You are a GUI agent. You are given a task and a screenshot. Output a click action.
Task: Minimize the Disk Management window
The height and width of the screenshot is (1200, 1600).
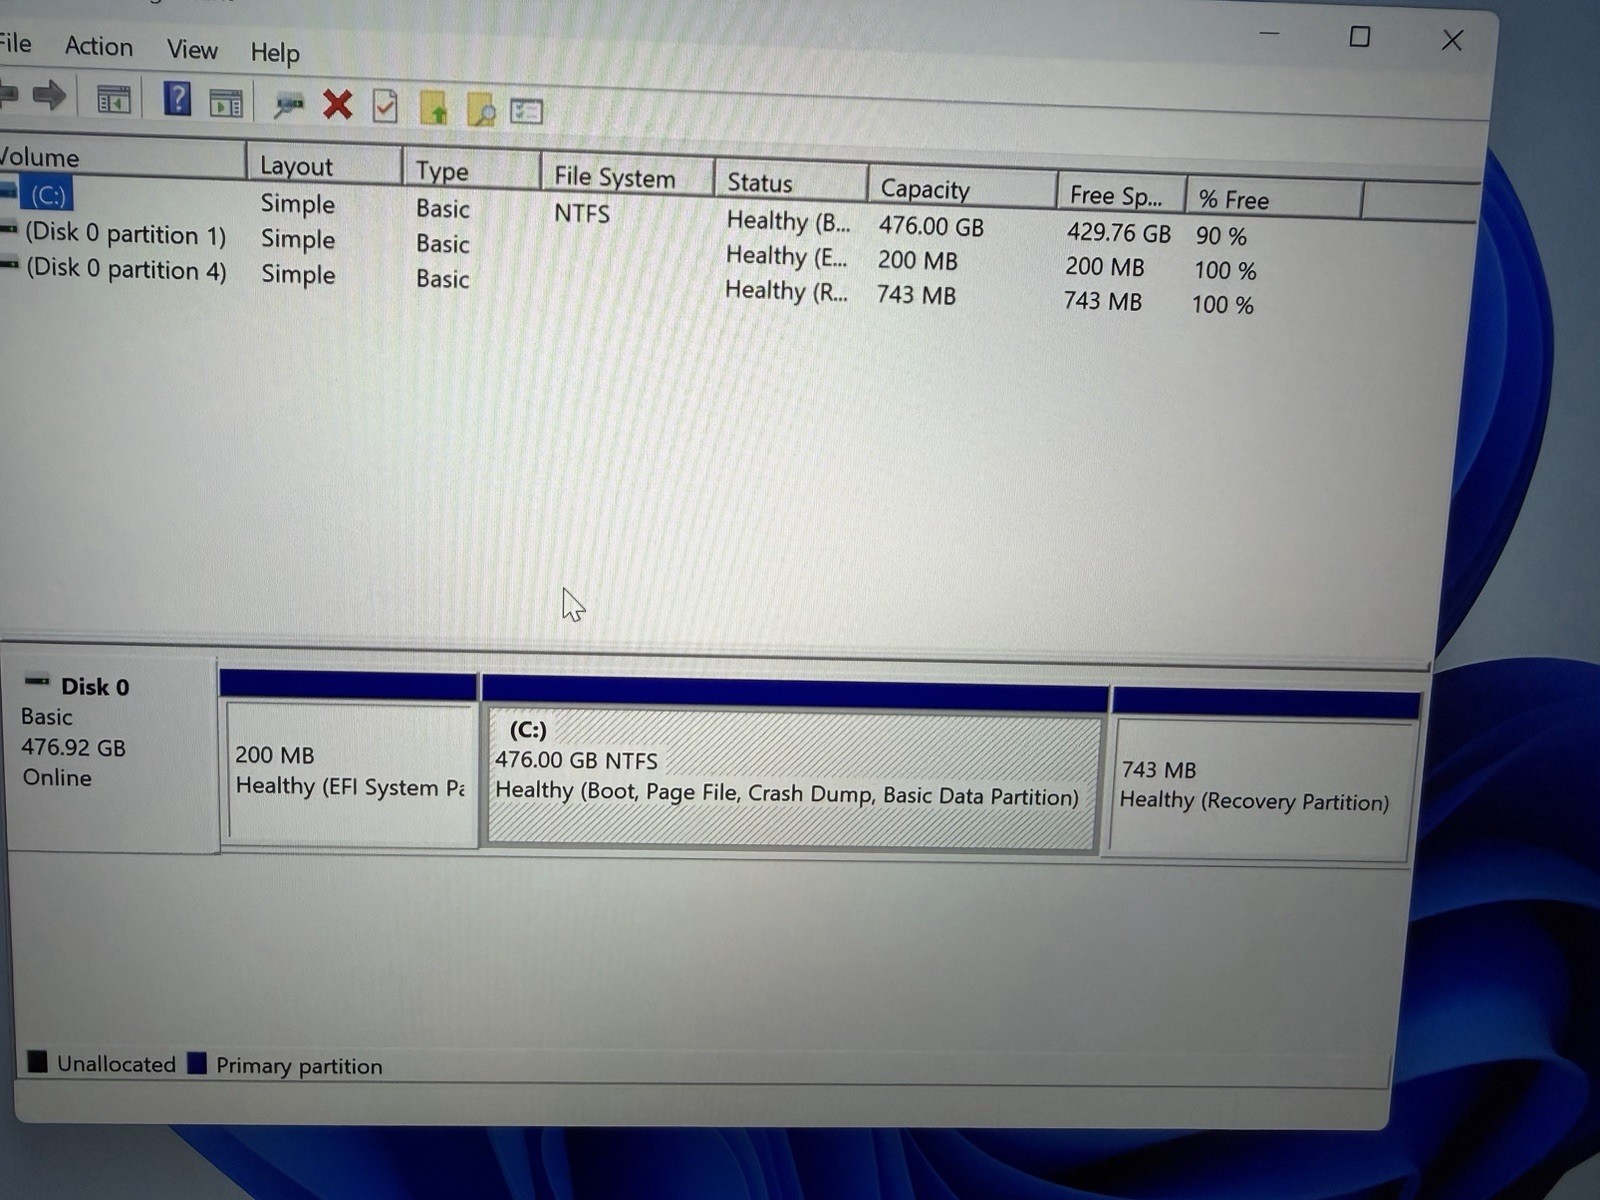(x=1270, y=34)
